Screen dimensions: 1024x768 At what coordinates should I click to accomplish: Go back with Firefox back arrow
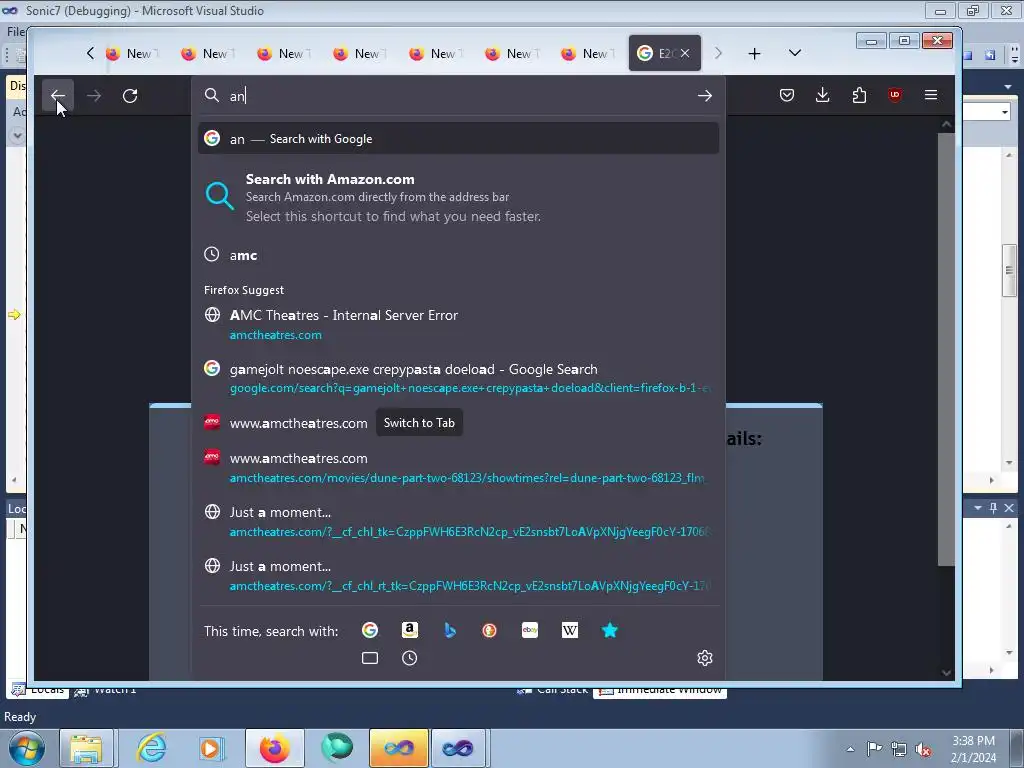pyautogui.click(x=57, y=95)
